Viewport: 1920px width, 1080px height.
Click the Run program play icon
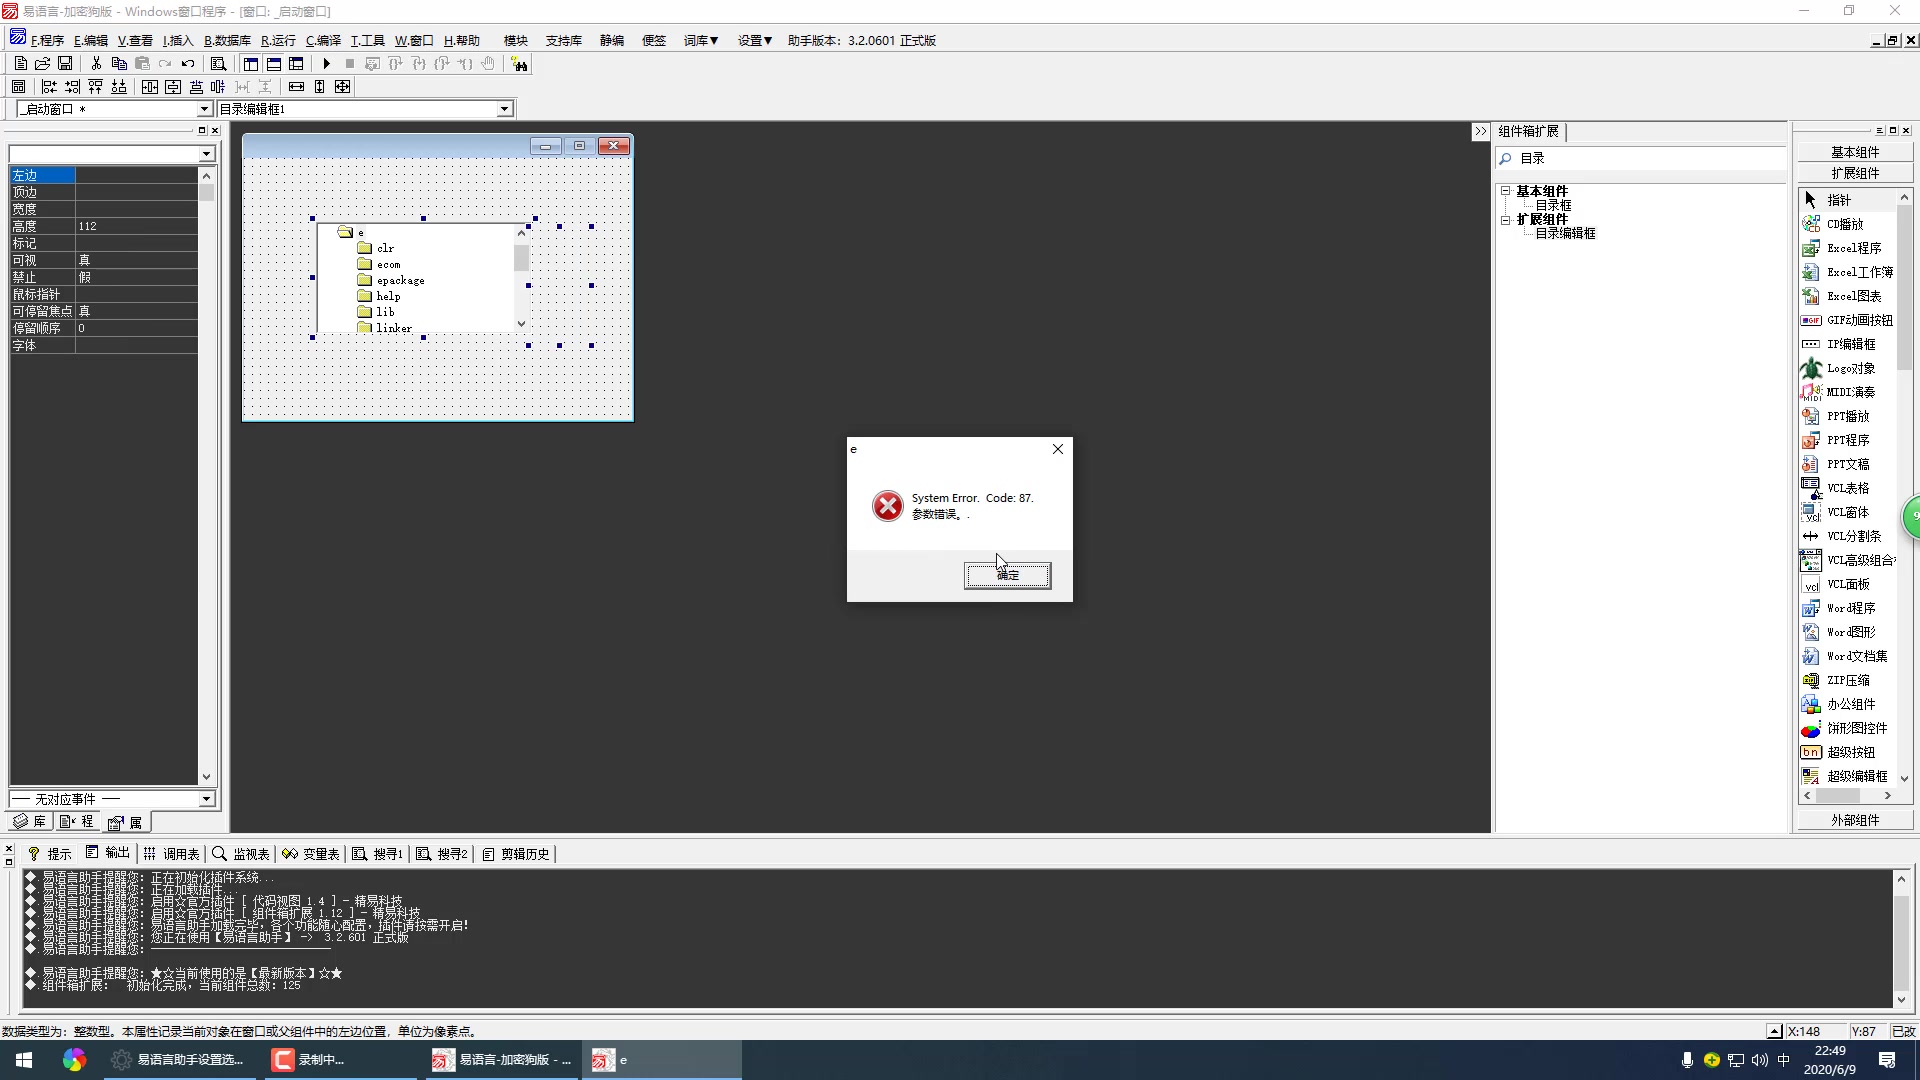(x=326, y=64)
